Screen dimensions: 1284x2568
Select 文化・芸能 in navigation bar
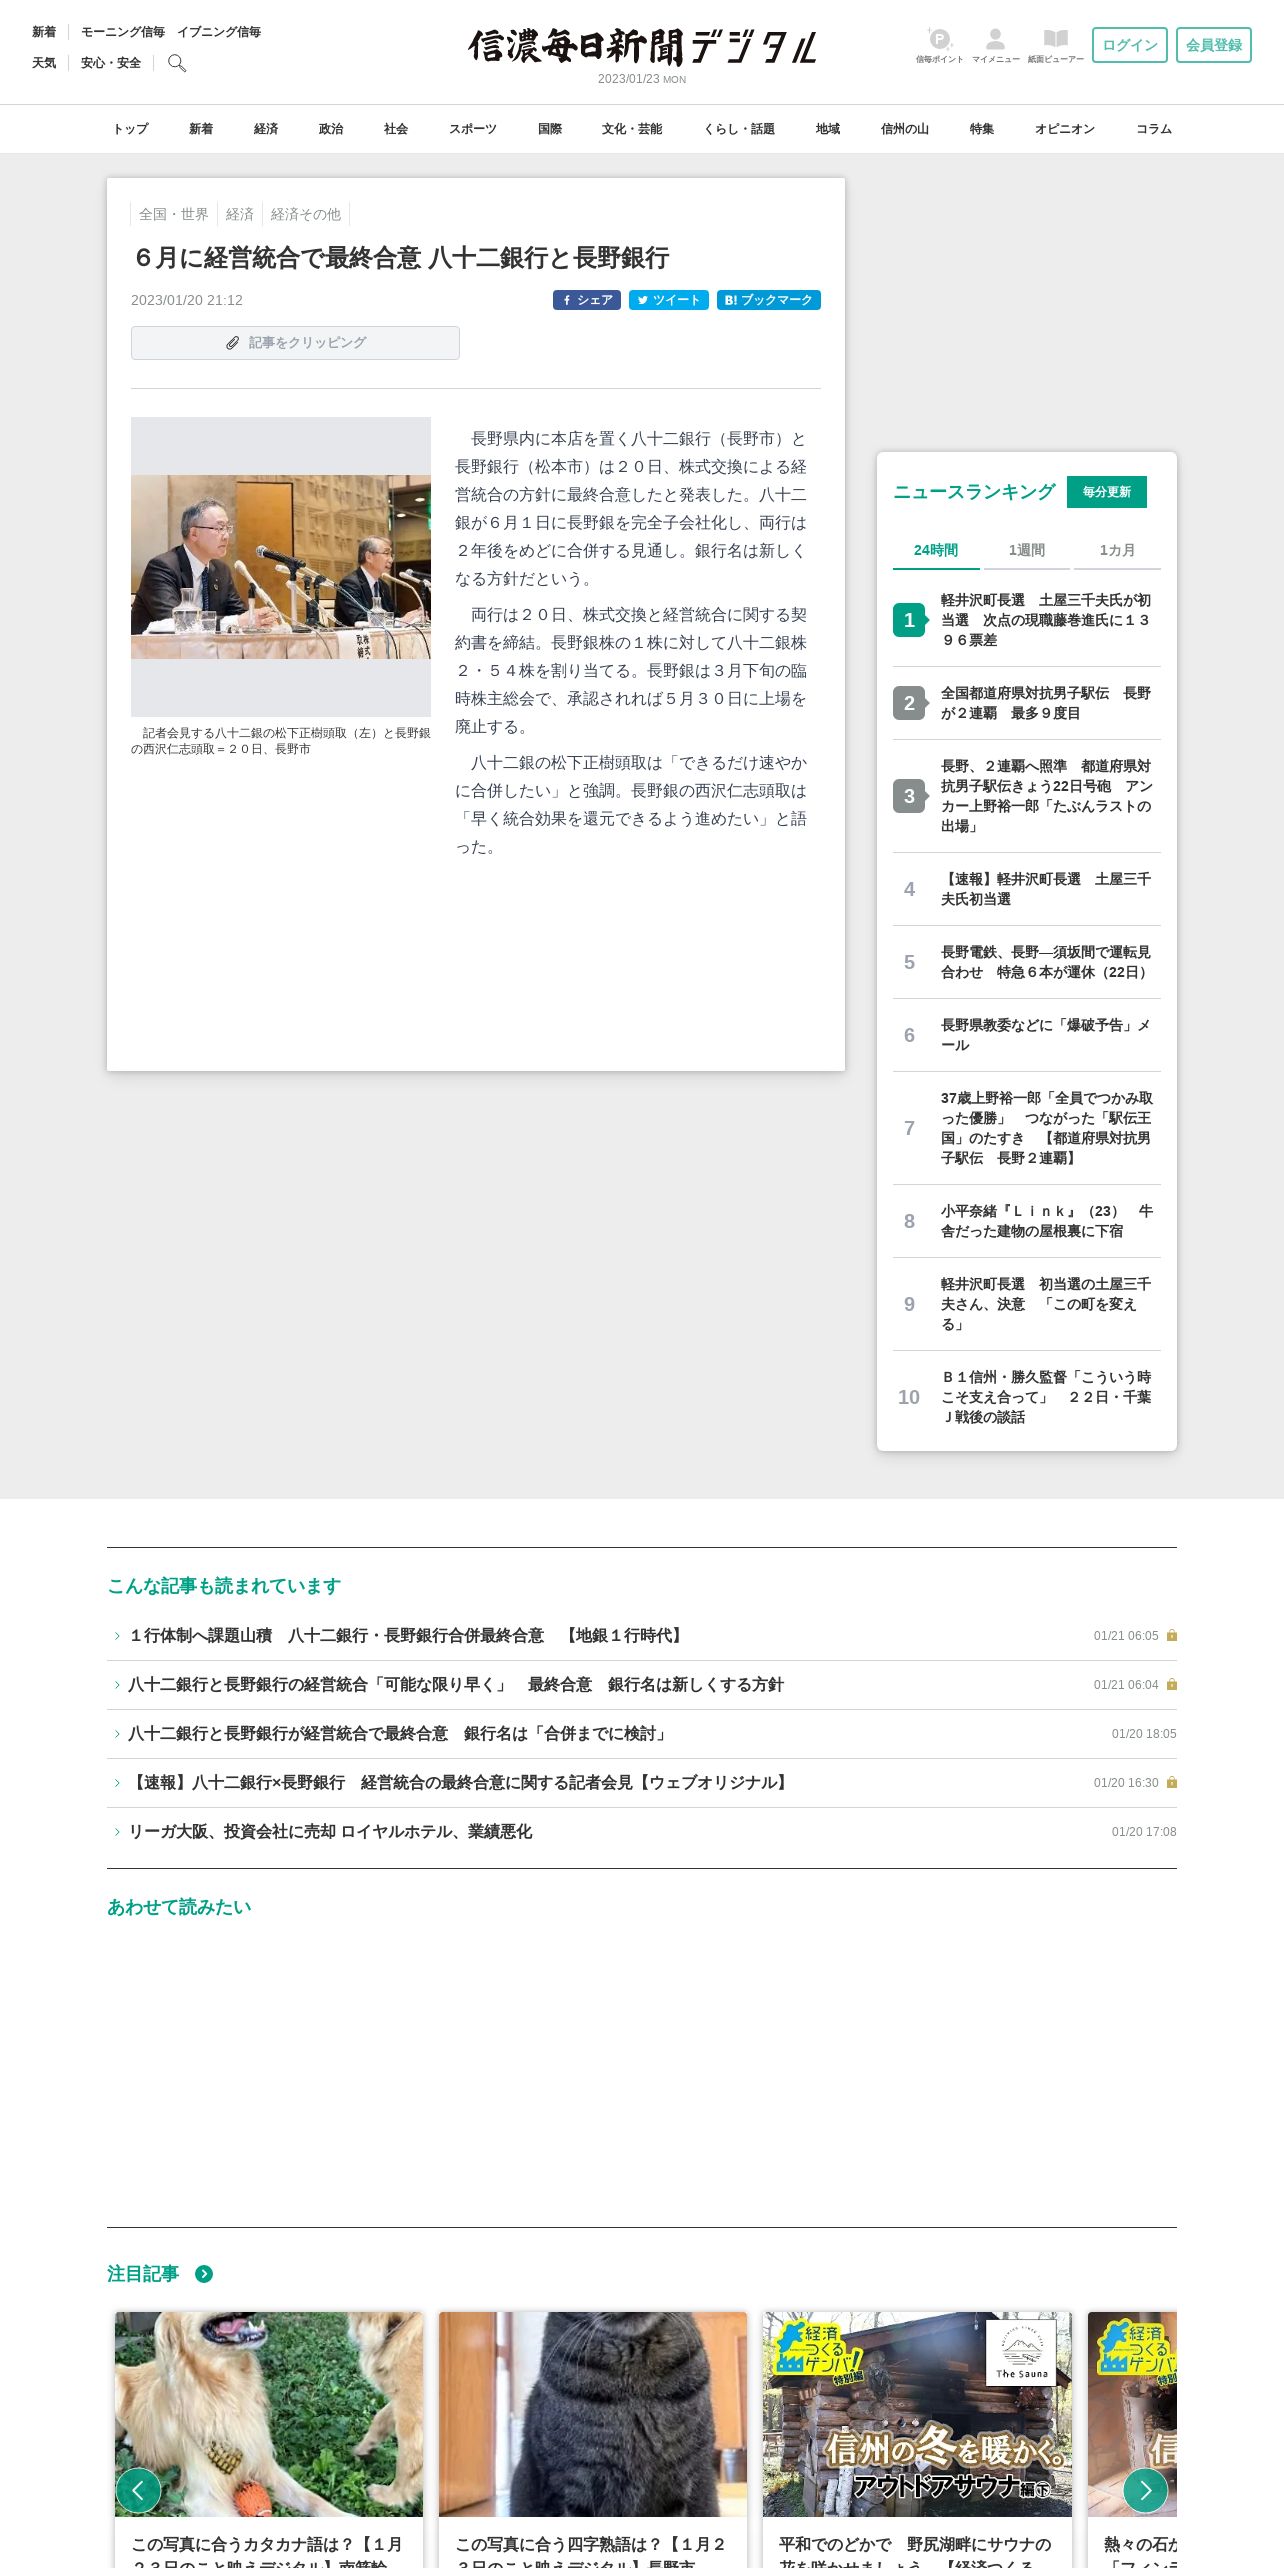point(632,129)
